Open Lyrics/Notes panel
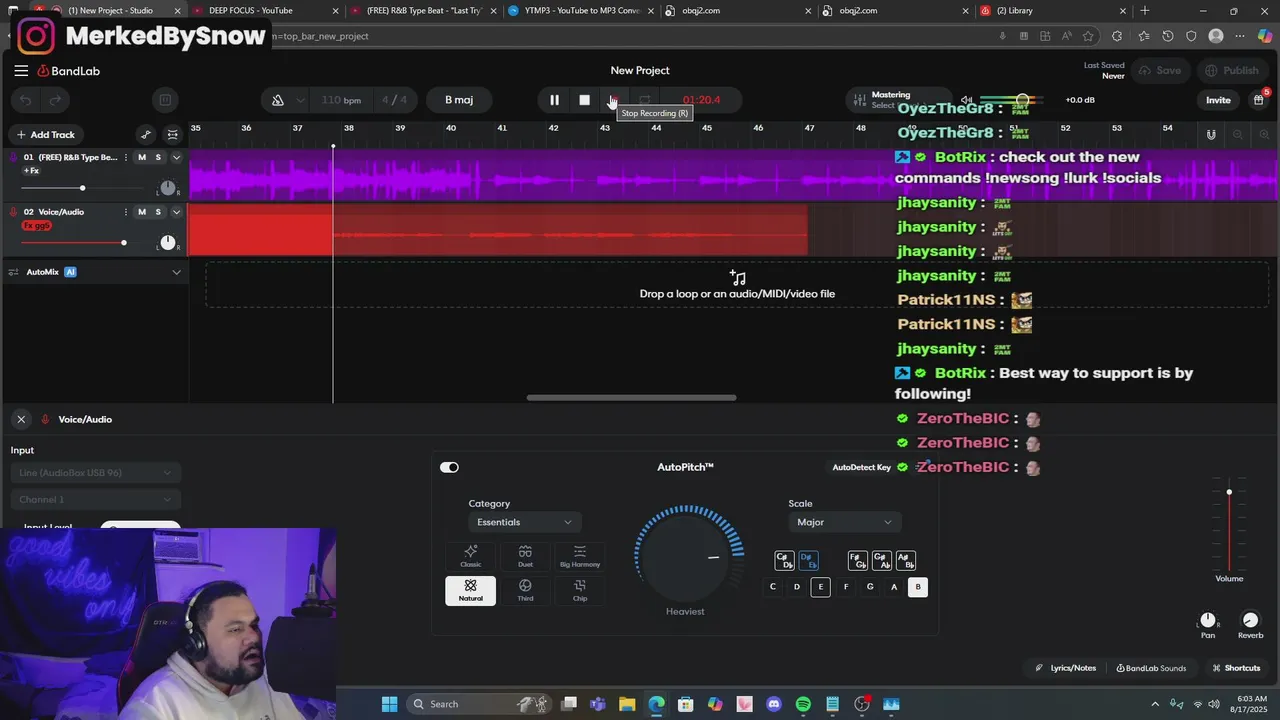The height and width of the screenshot is (720, 1280). (x=1066, y=668)
